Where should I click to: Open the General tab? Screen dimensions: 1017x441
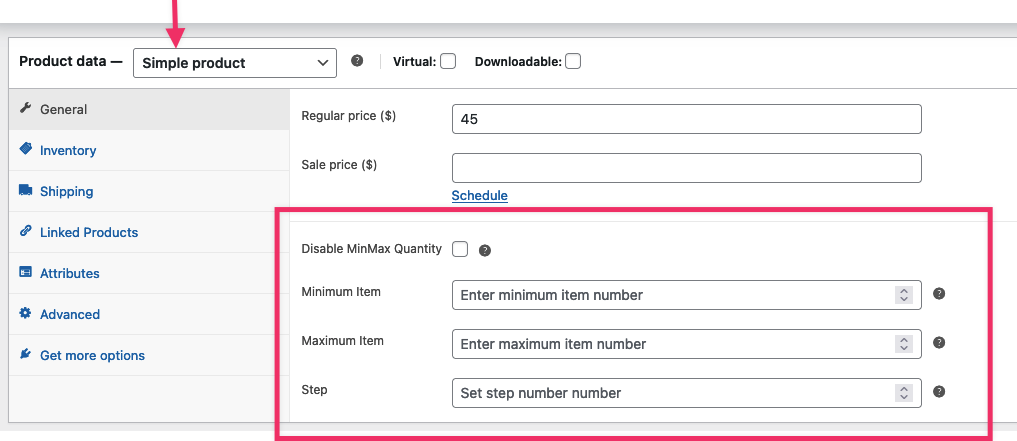pos(149,109)
